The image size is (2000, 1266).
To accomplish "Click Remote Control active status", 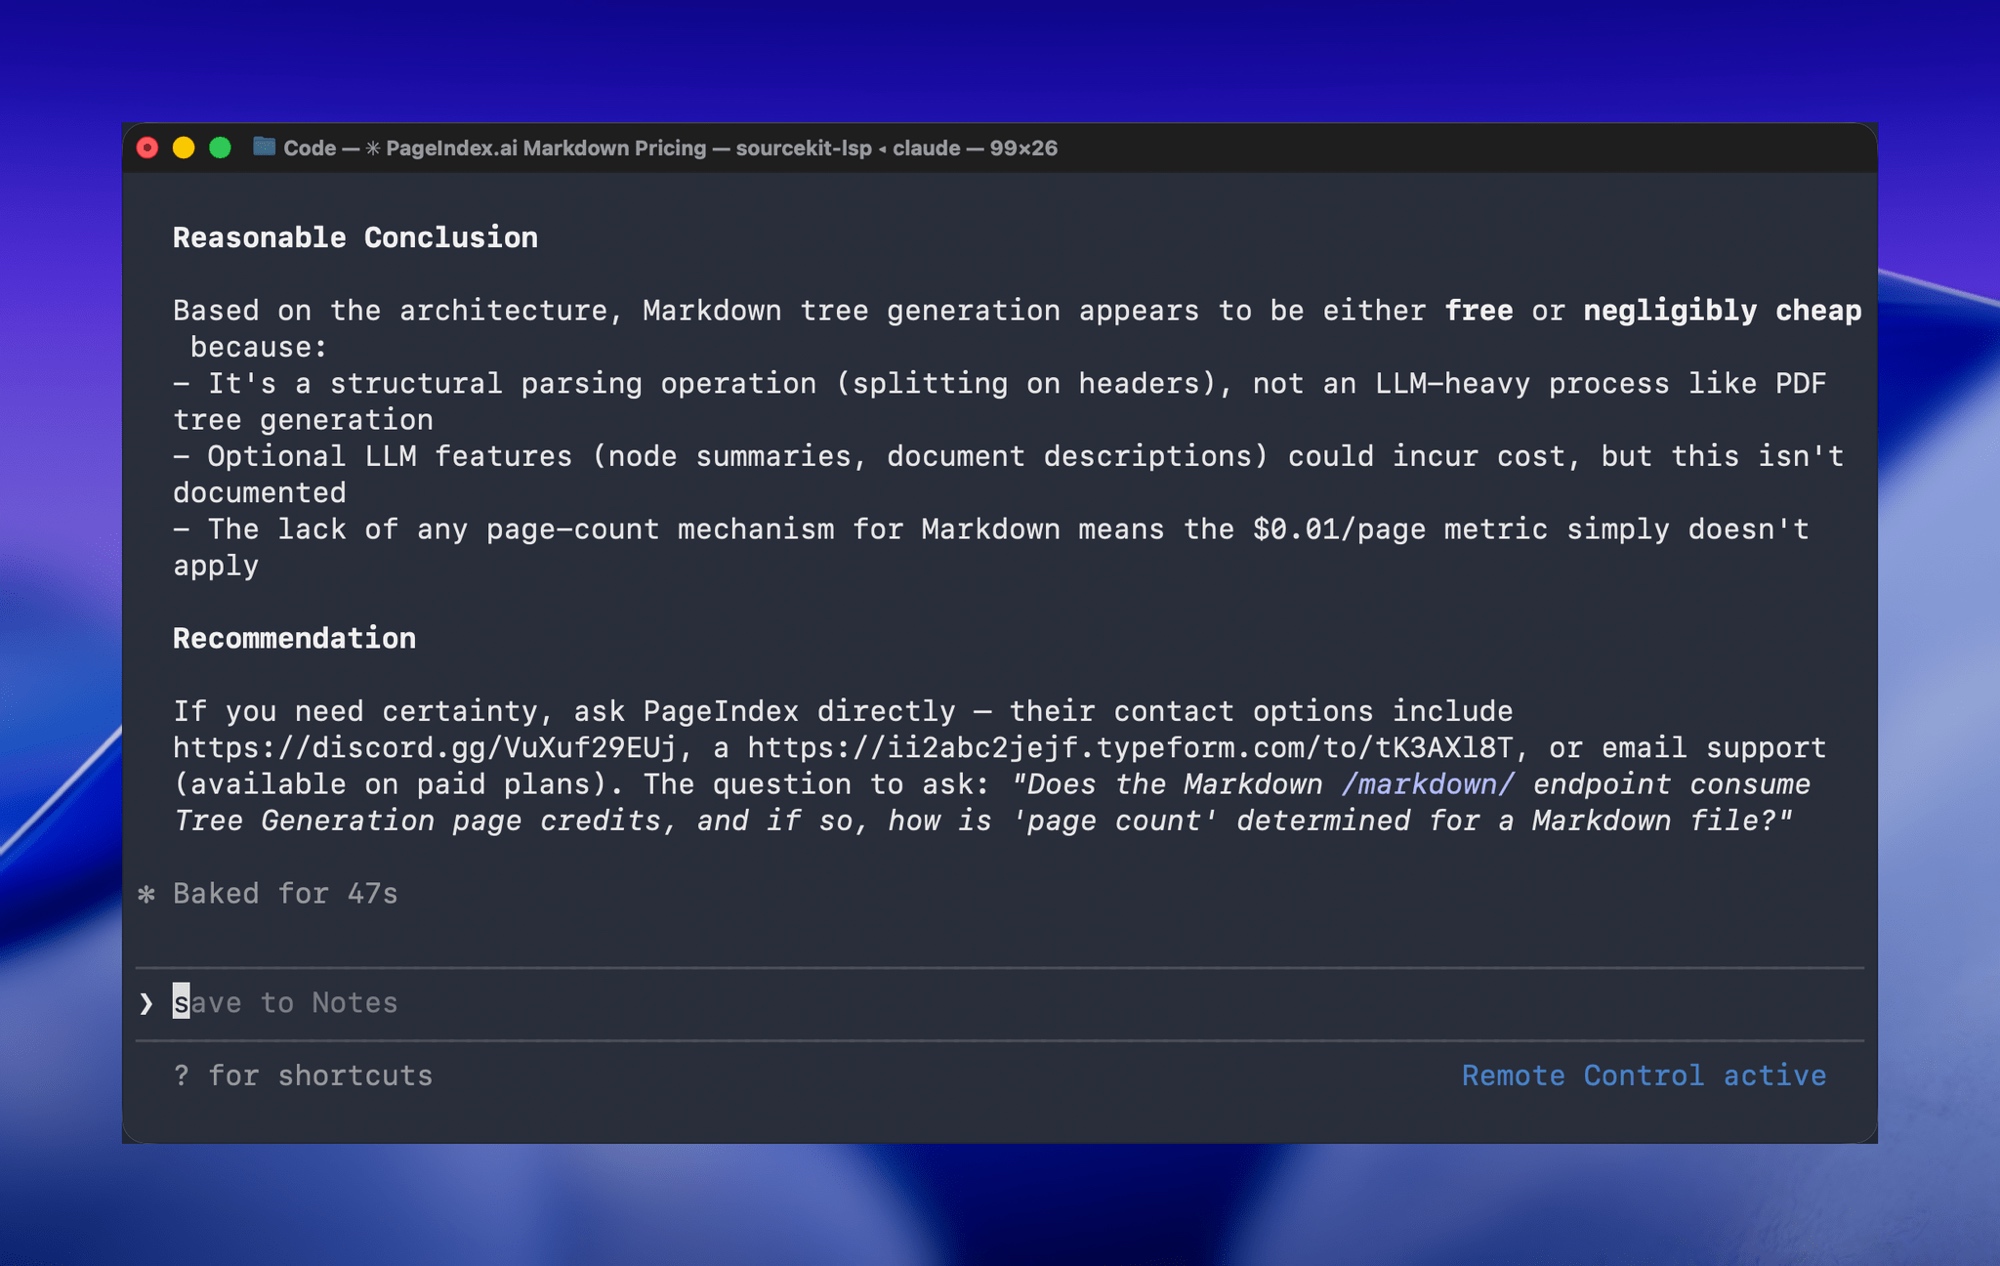I will click(x=1643, y=1076).
